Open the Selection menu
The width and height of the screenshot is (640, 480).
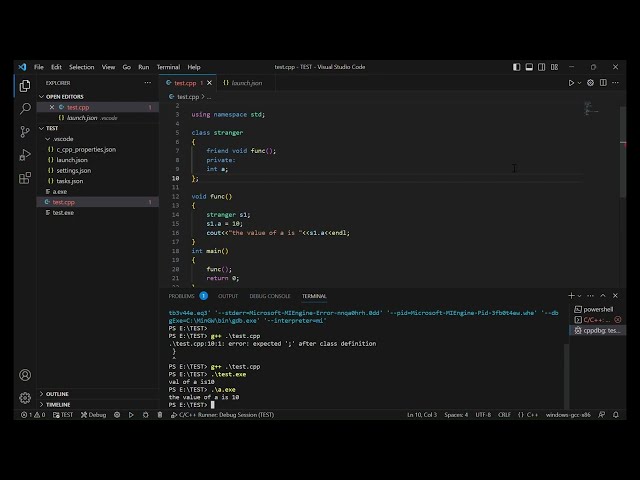click(x=82, y=67)
